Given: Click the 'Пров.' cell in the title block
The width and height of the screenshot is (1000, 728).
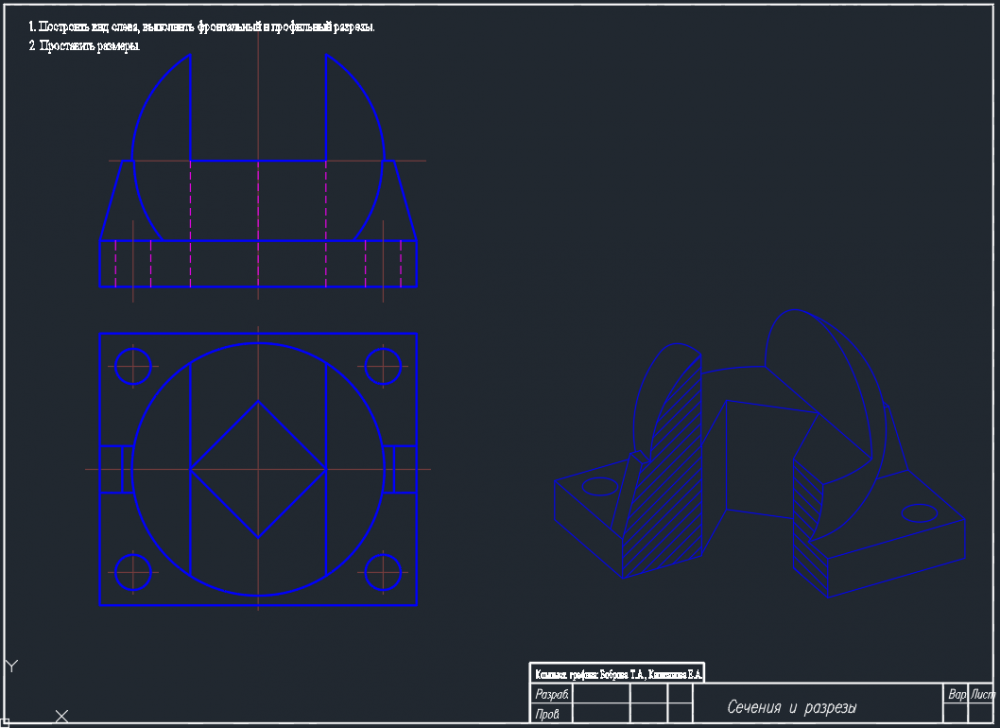Looking at the screenshot, I should pyautogui.click(x=547, y=715).
